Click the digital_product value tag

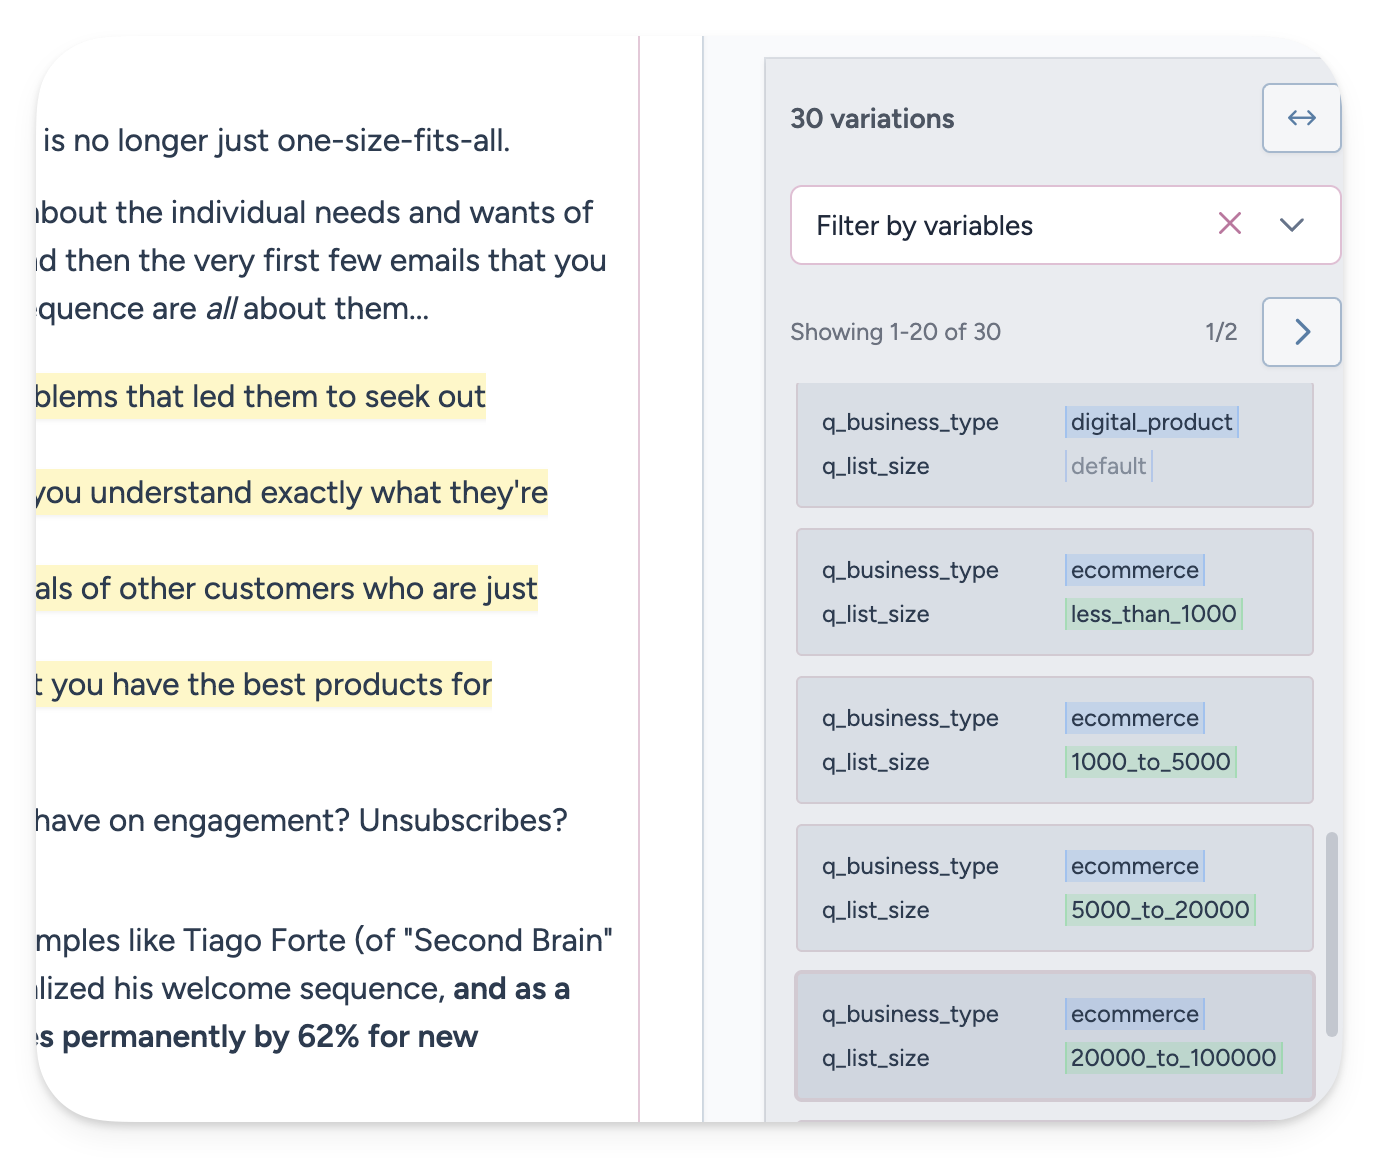[1151, 422]
